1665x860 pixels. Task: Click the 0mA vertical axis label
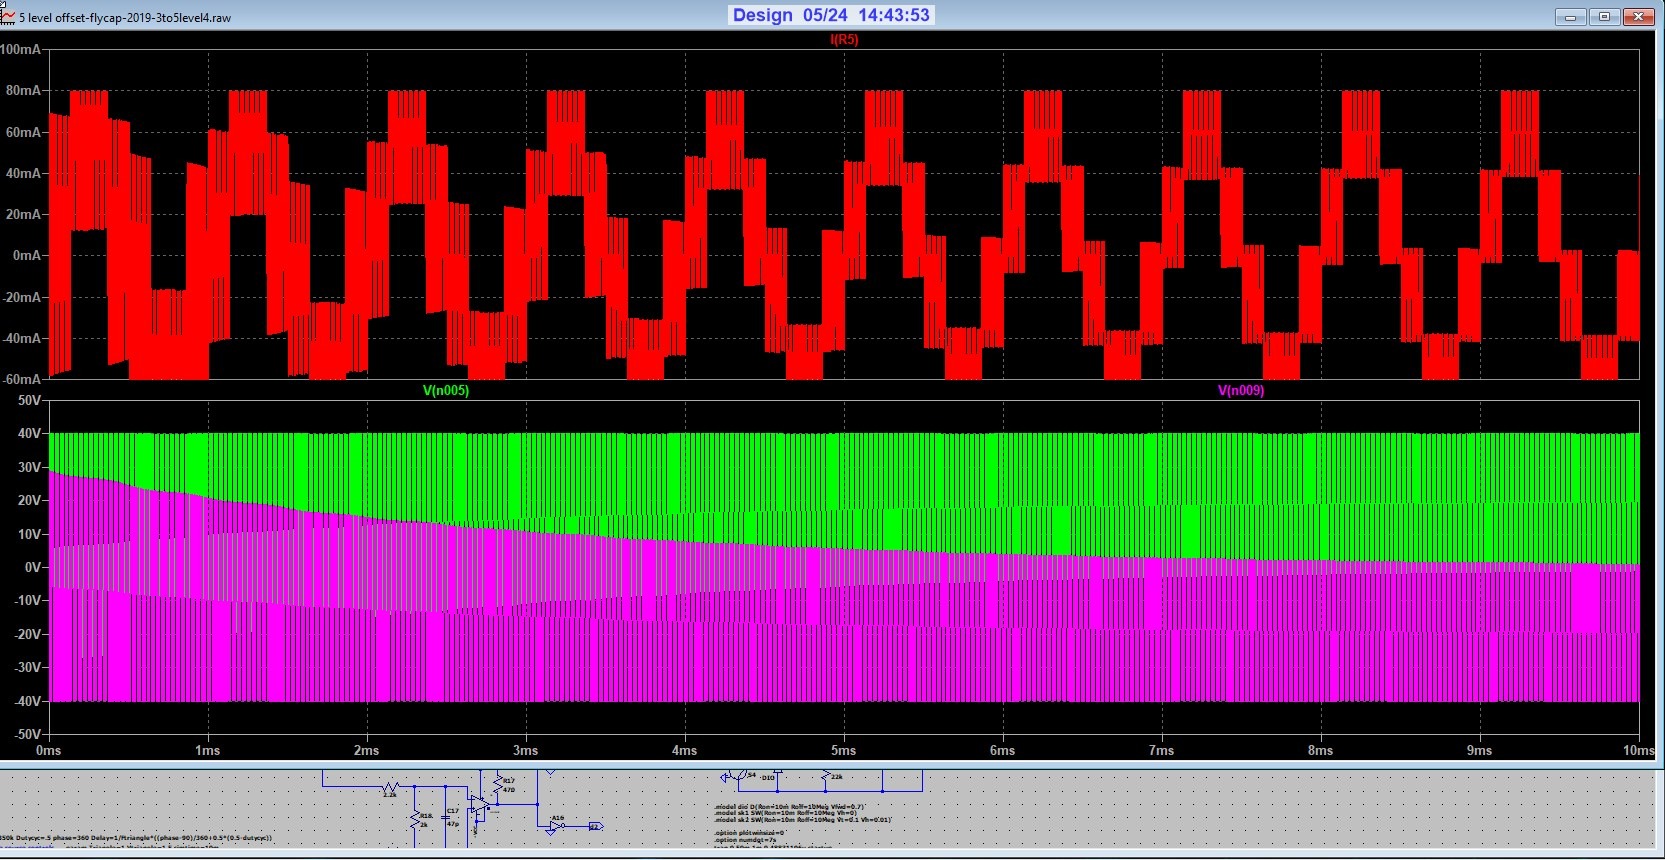tap(27, 255)
